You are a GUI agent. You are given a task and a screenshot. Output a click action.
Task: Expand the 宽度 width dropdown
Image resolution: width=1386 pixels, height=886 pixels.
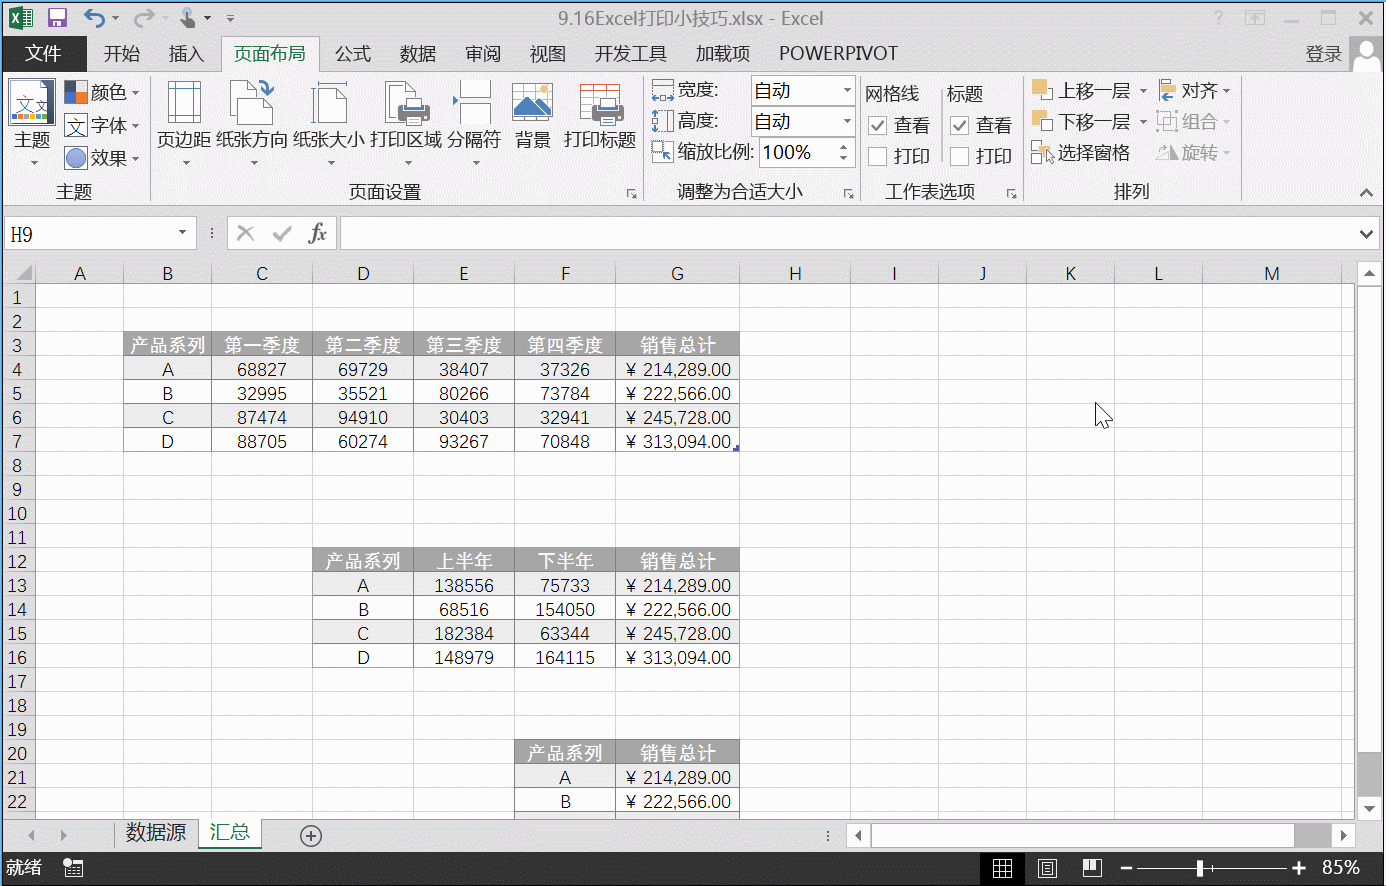tap(846, 91)
